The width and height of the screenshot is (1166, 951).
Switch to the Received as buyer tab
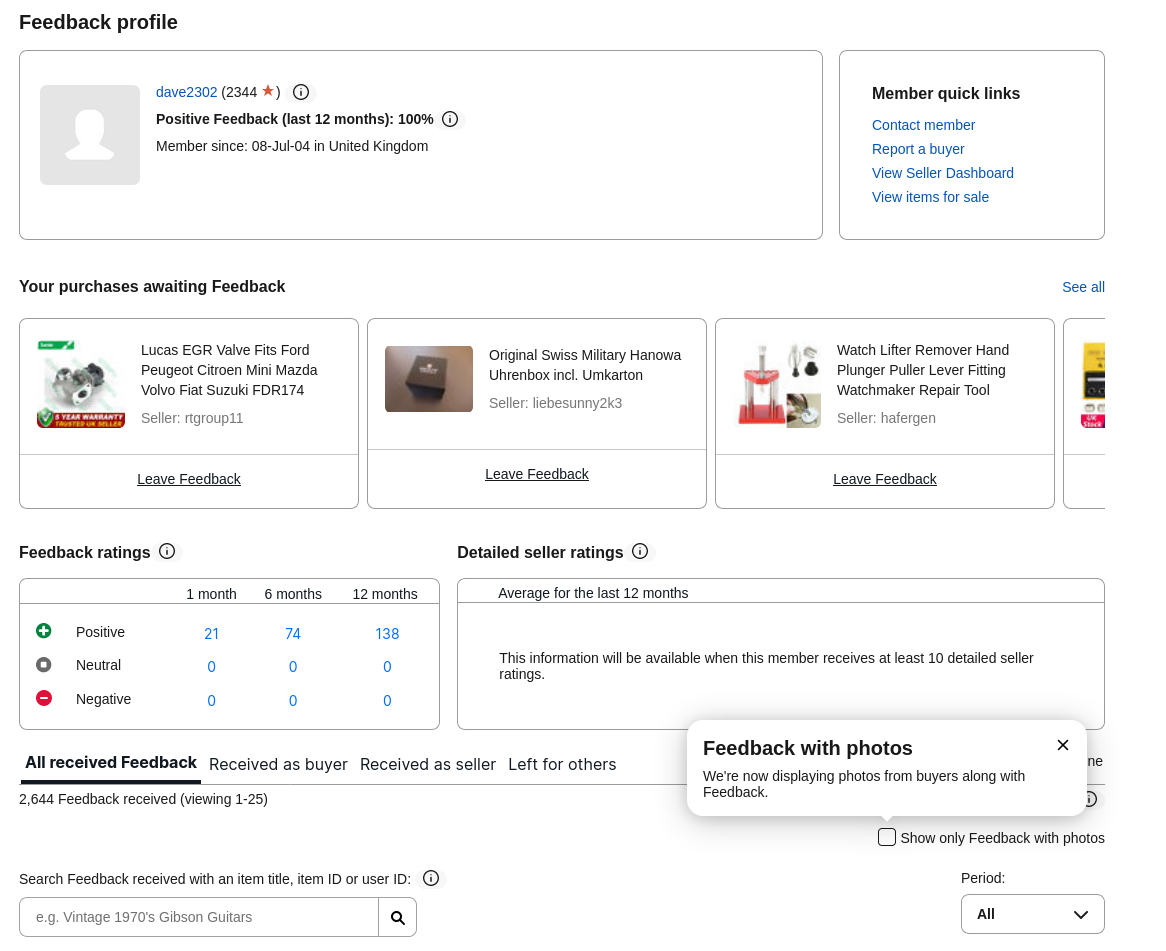pyautogui.click(x=278, y=764)
